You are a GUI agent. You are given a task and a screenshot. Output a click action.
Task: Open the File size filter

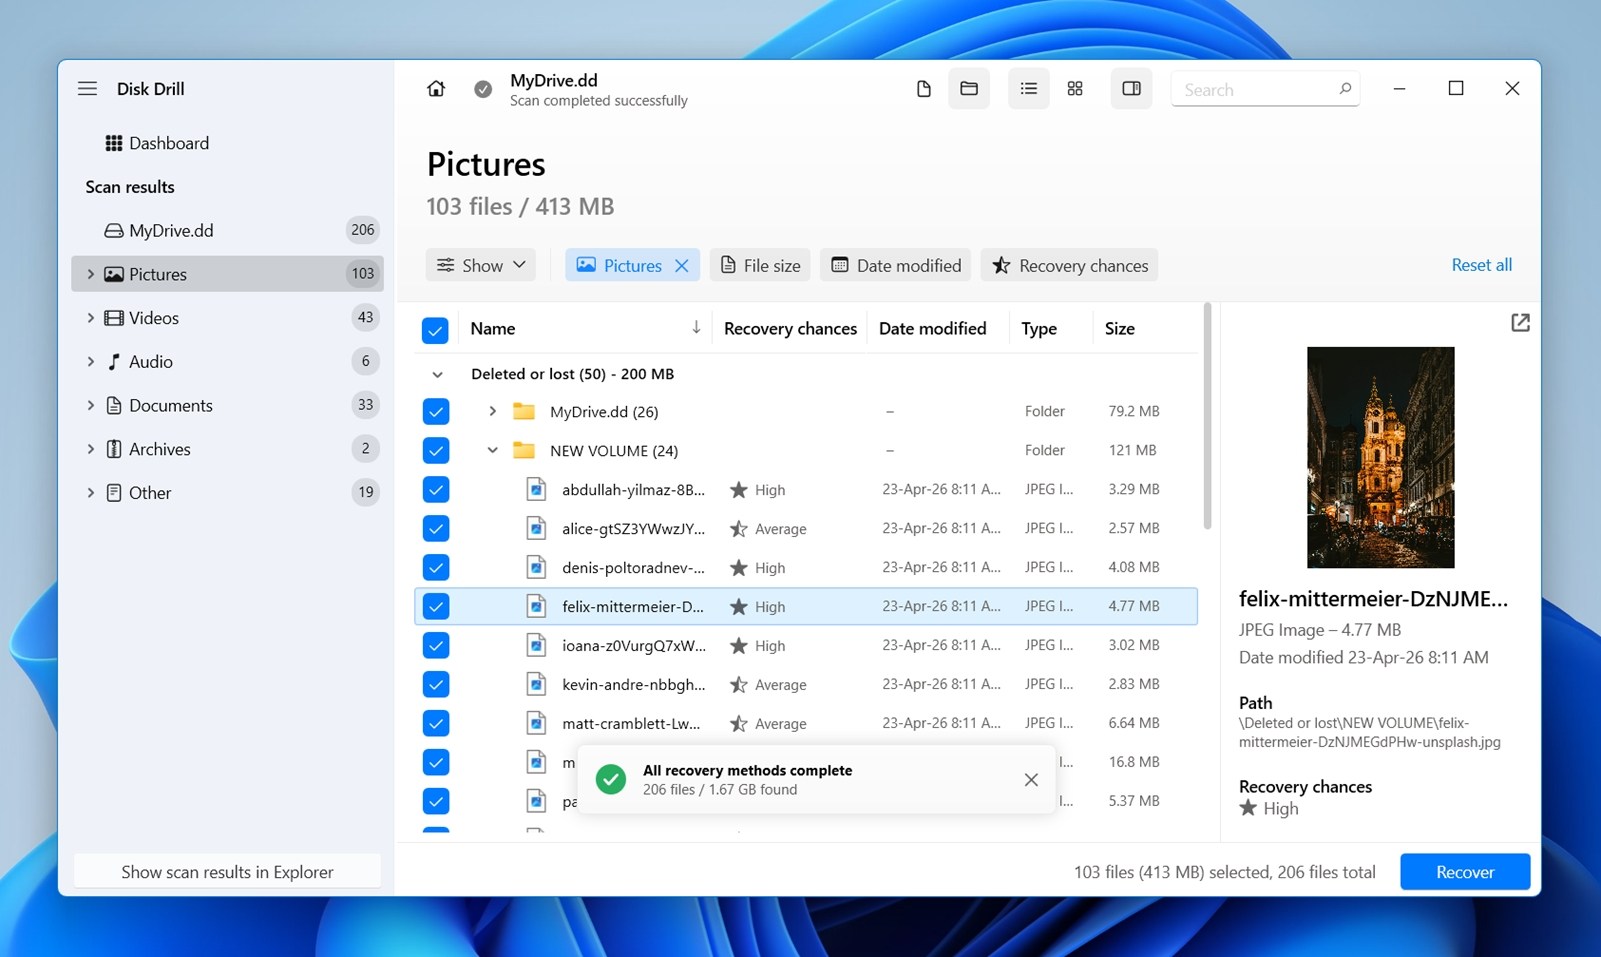[761, 265]
